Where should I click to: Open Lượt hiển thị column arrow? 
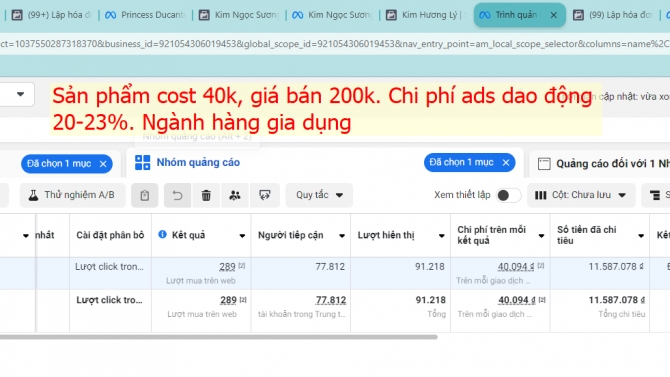point(441,236)
